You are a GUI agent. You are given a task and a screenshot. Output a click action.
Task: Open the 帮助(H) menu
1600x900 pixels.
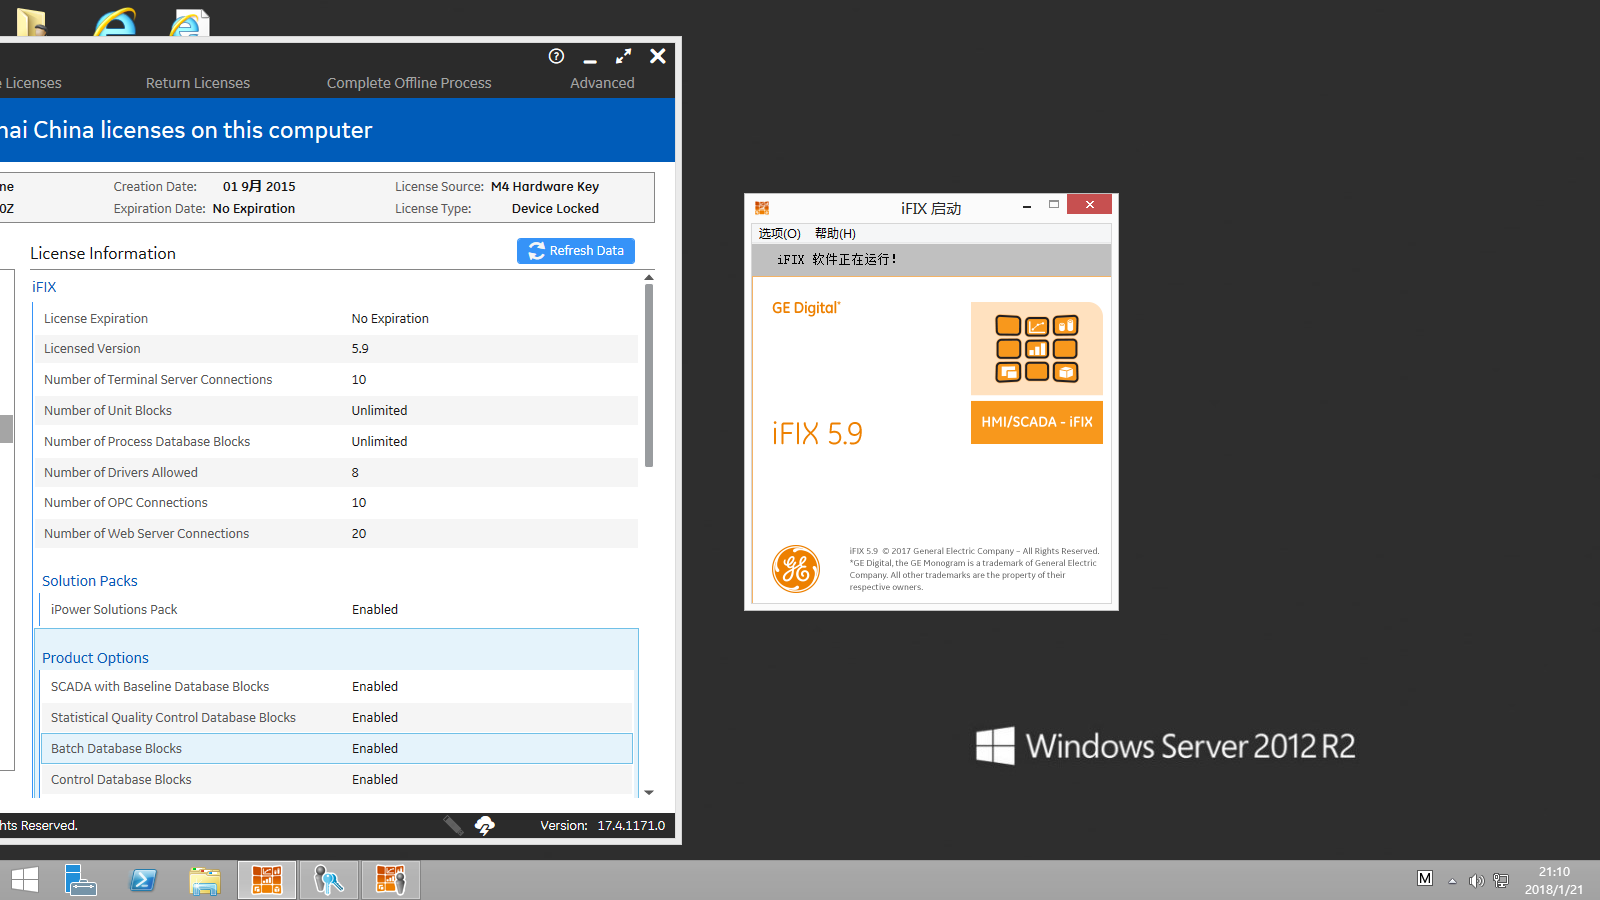(x=835, y=233)
